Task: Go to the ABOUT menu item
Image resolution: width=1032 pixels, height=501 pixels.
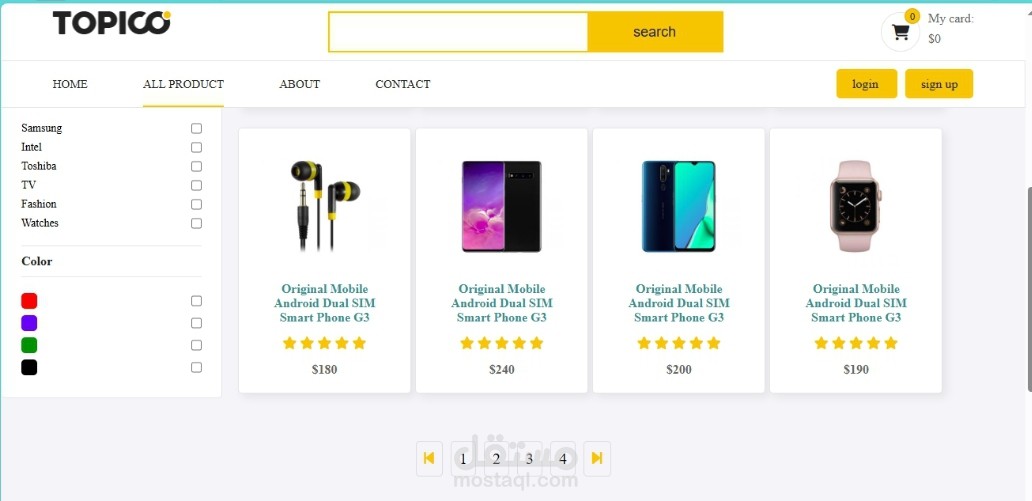Action: [x=299, y=84]
